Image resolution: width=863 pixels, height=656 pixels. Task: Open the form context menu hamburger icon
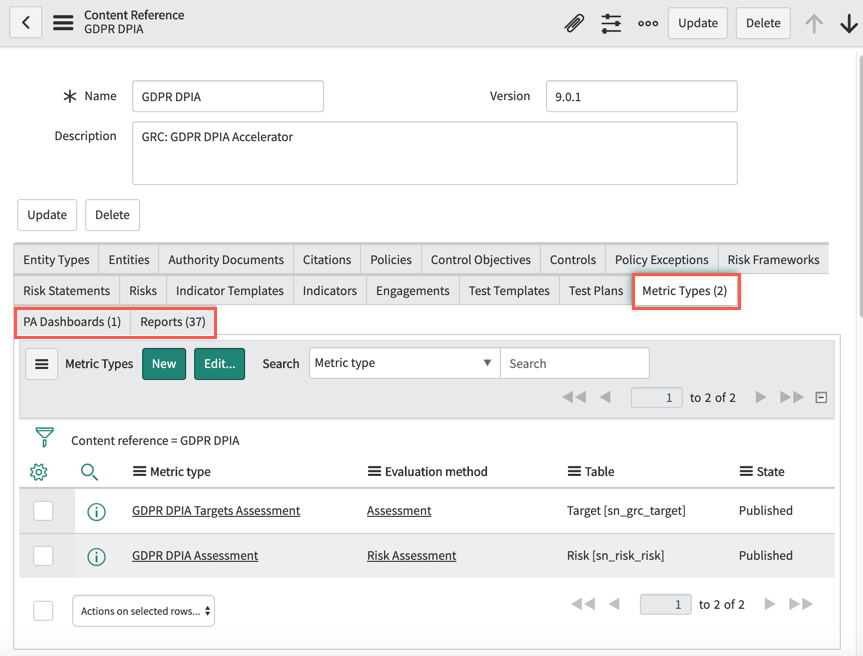tap(63, 23)
